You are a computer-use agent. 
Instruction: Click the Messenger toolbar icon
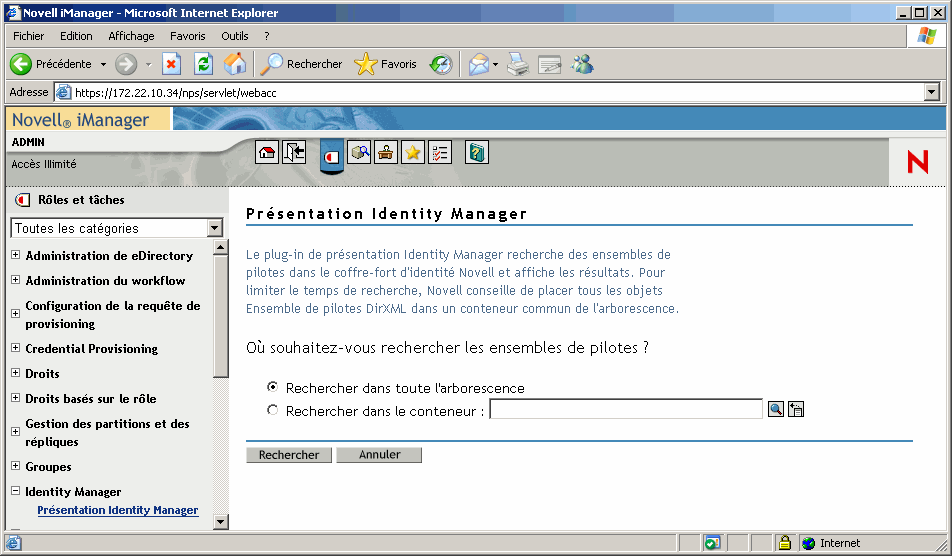(582, 64)
